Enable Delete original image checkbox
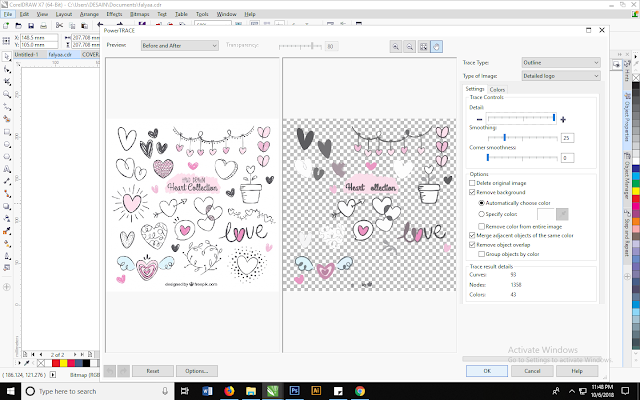Screen dimensions: 640x400 coord(473,183)
